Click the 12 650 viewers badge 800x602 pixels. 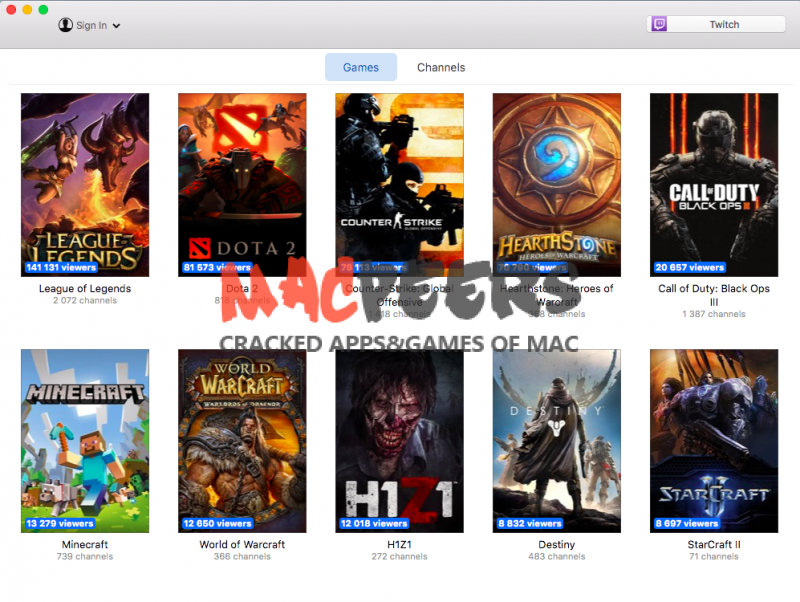(x=217, y=523)
